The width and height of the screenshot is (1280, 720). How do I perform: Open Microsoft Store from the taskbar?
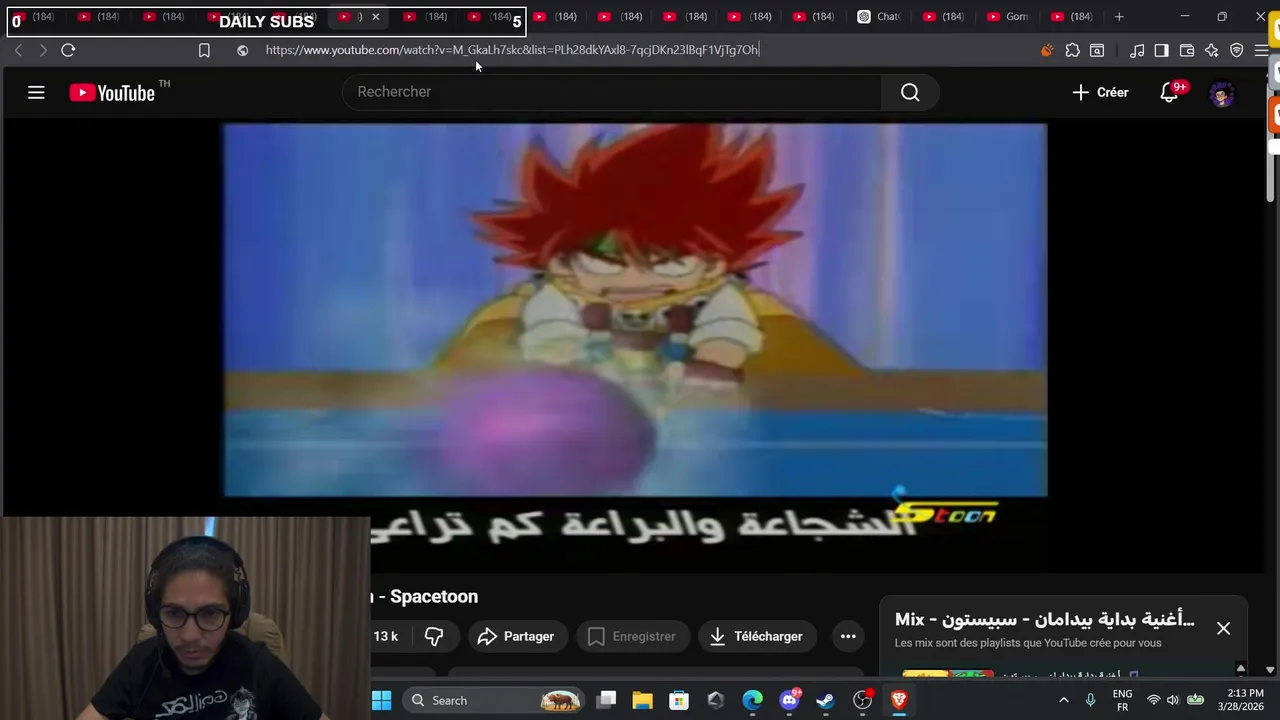(679, 700)
